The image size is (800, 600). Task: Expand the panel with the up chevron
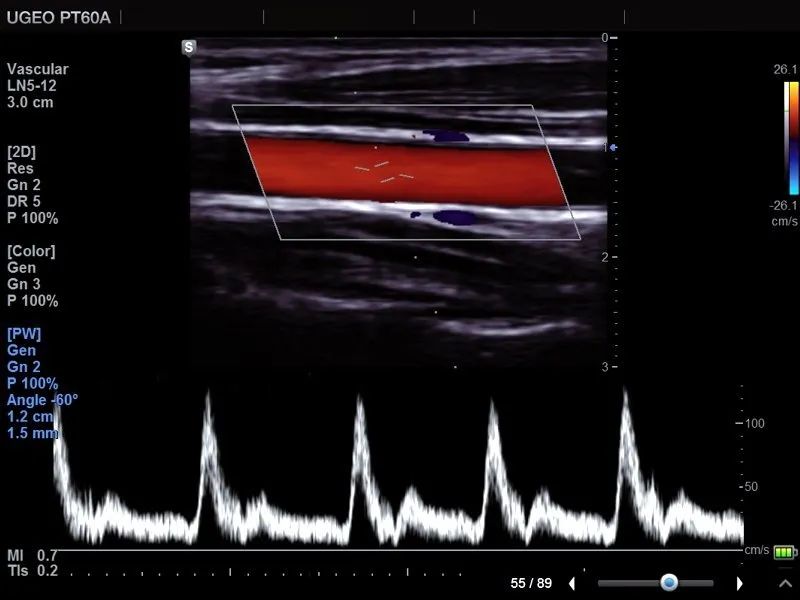click(x=785, y=583)
